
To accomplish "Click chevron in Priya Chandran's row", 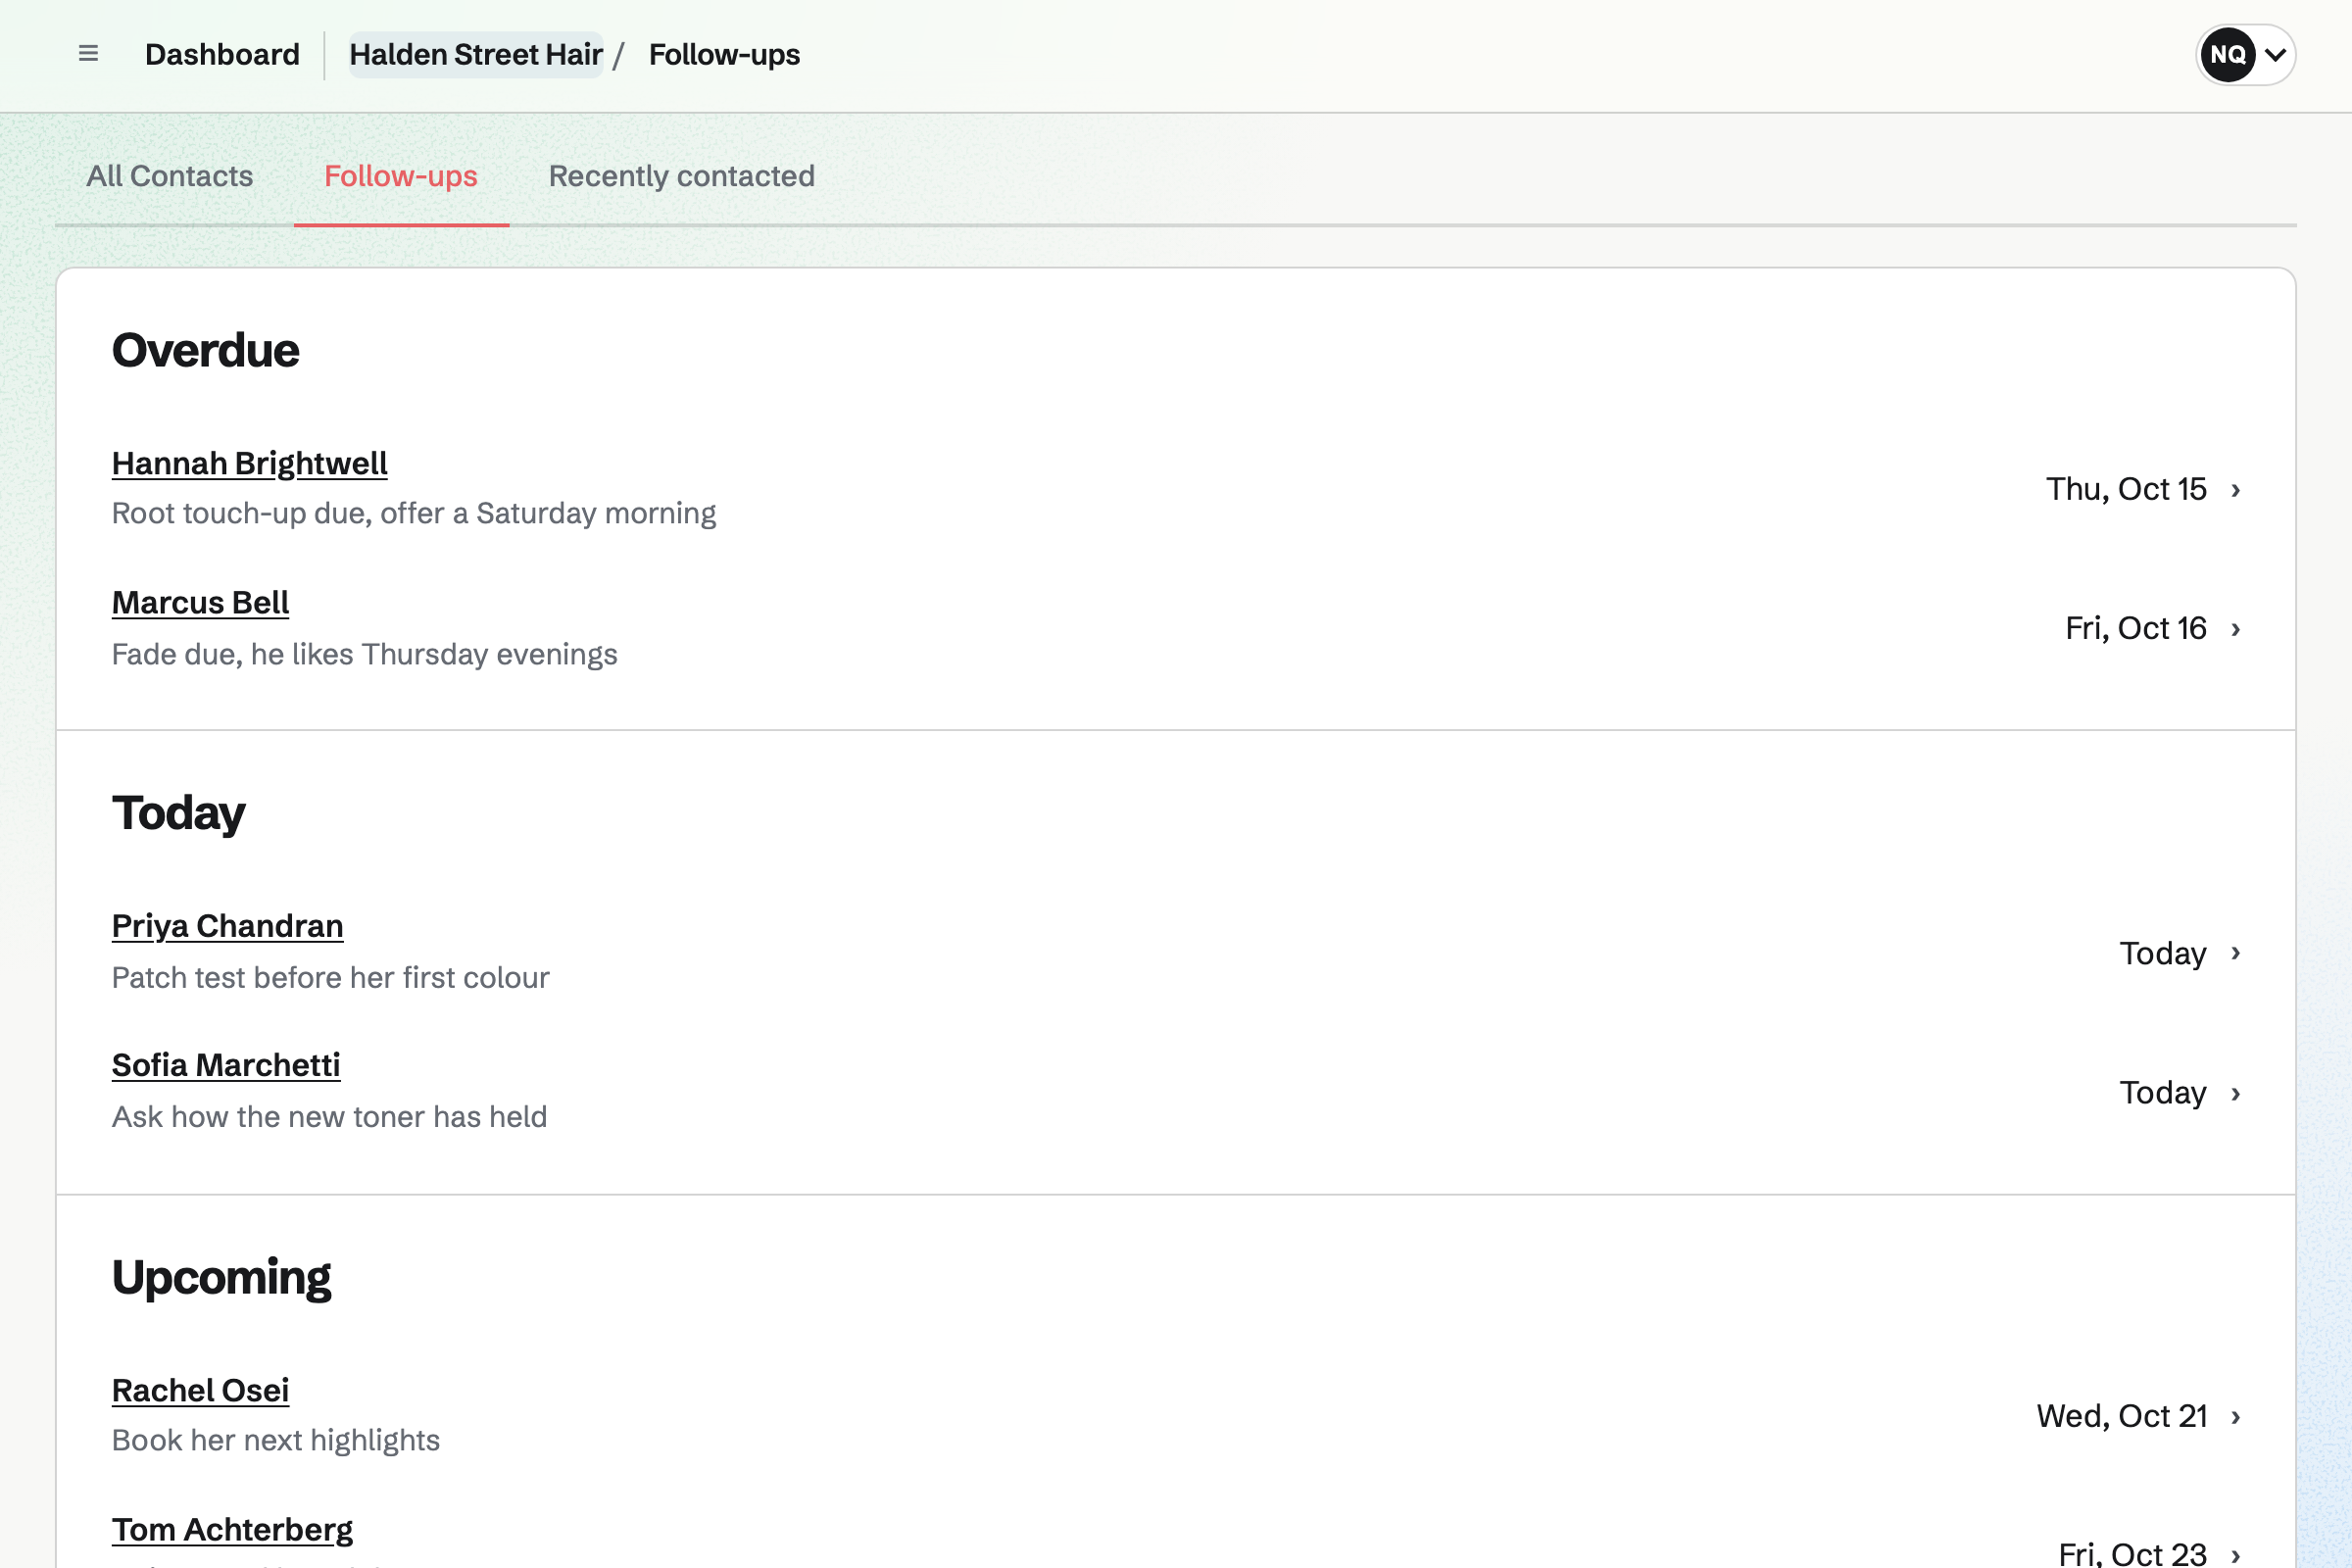I will pos(2236,954).
